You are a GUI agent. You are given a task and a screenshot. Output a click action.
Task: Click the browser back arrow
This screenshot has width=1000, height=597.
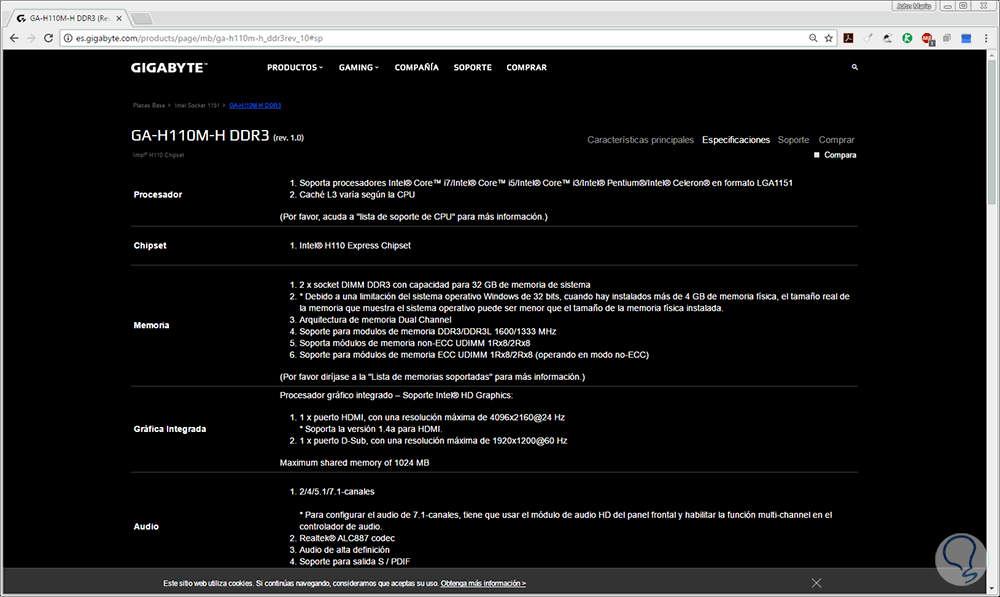[x=14, y=38]
